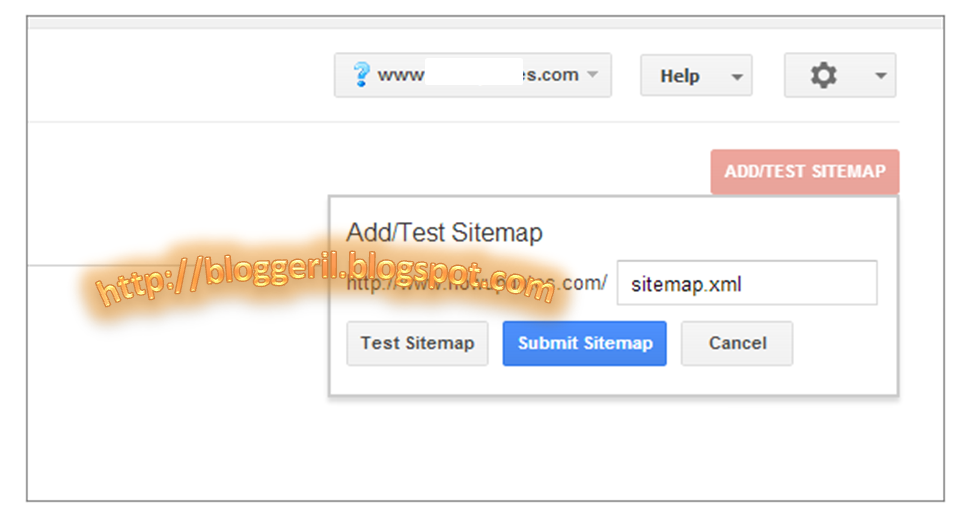The width and height of the screenshot is (971, 517).
Task: Click empty space right of the Cancel button
Action: point(842,343)
